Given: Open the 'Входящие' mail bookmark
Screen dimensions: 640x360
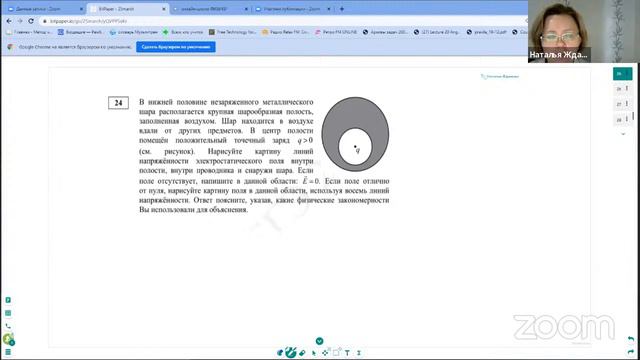Looking at the screenshot, I should [80, 32].
